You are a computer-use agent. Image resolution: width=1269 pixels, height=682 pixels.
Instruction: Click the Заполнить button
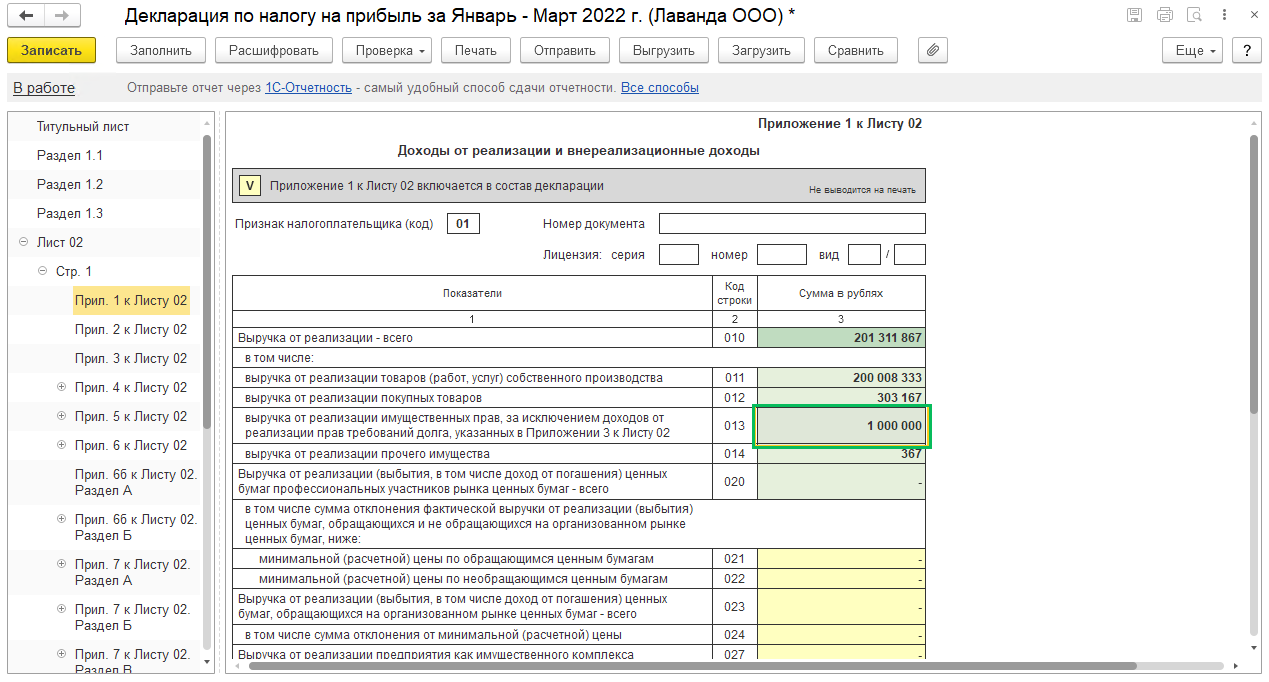(x=161, y=50)
